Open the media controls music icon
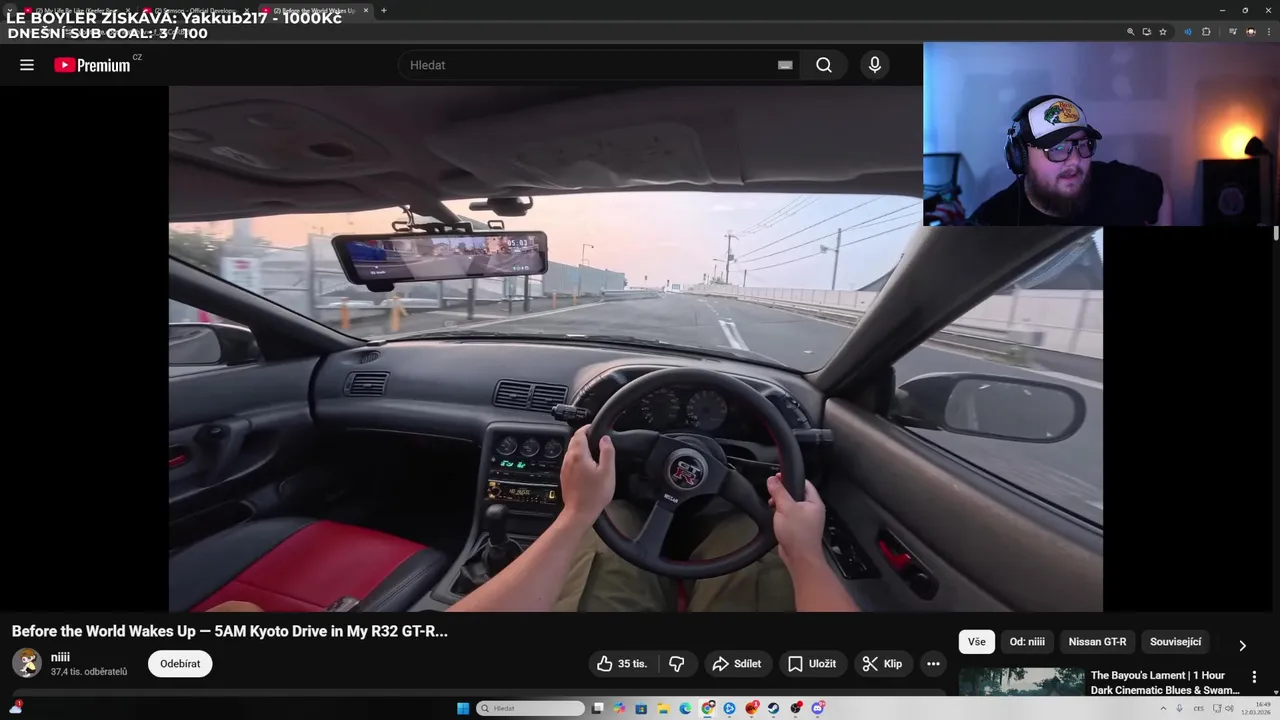 [1234, 32]
